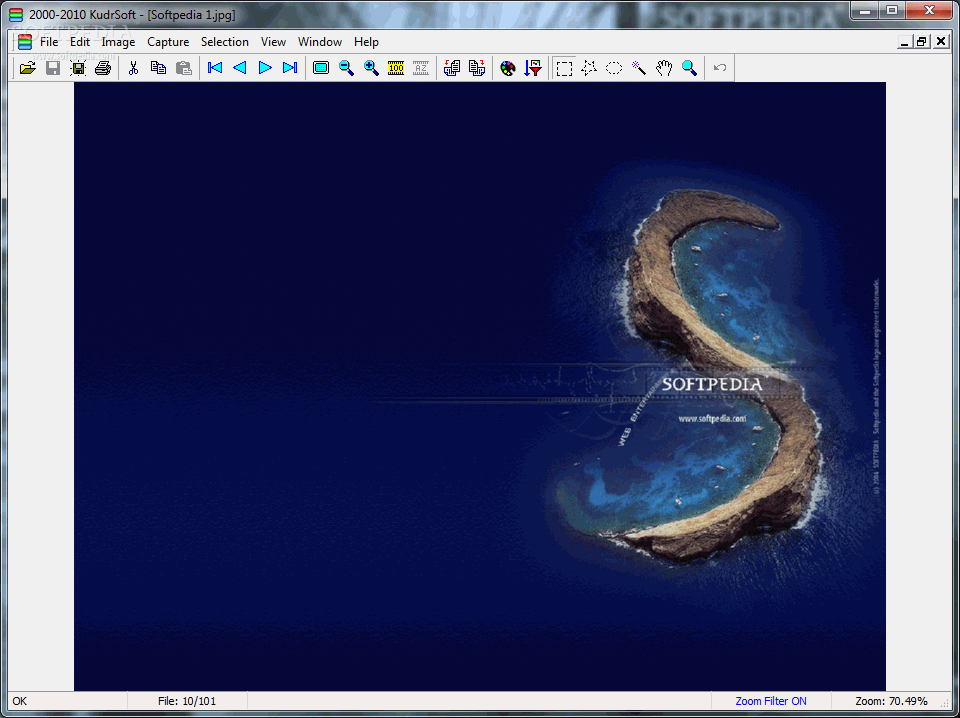Open the Selection menu
The width and height of the screenshot is (960, 718).
point(225,42)
